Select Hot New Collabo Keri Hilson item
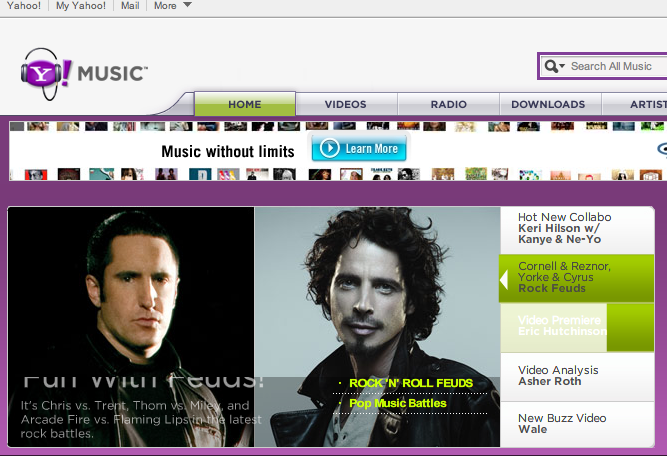Viewport: 667px width, 456px height. (x=577, y=230)
